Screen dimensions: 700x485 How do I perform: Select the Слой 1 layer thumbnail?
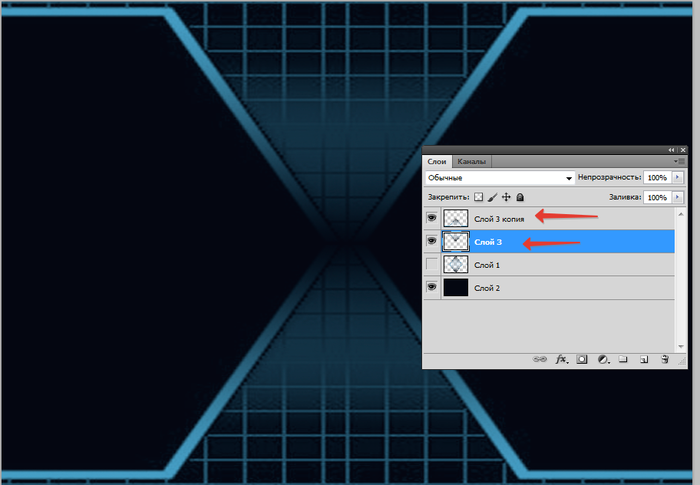455,264
